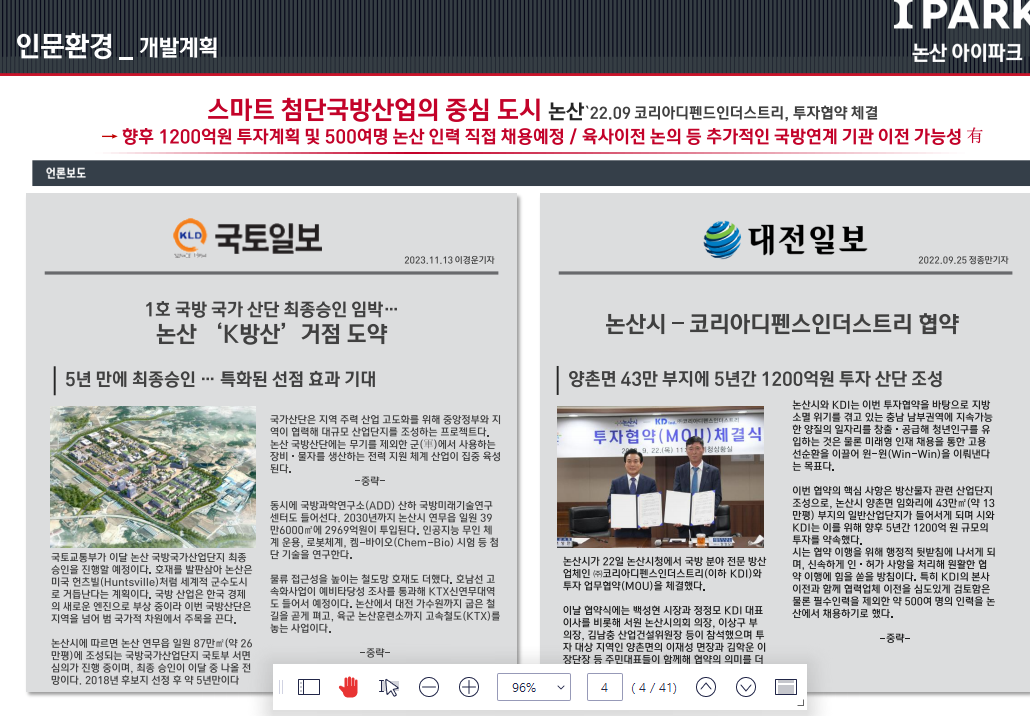Click the 논산 아이파크 brand text
This screenshot has height=716, width=1030.
[x=967, y=52]
